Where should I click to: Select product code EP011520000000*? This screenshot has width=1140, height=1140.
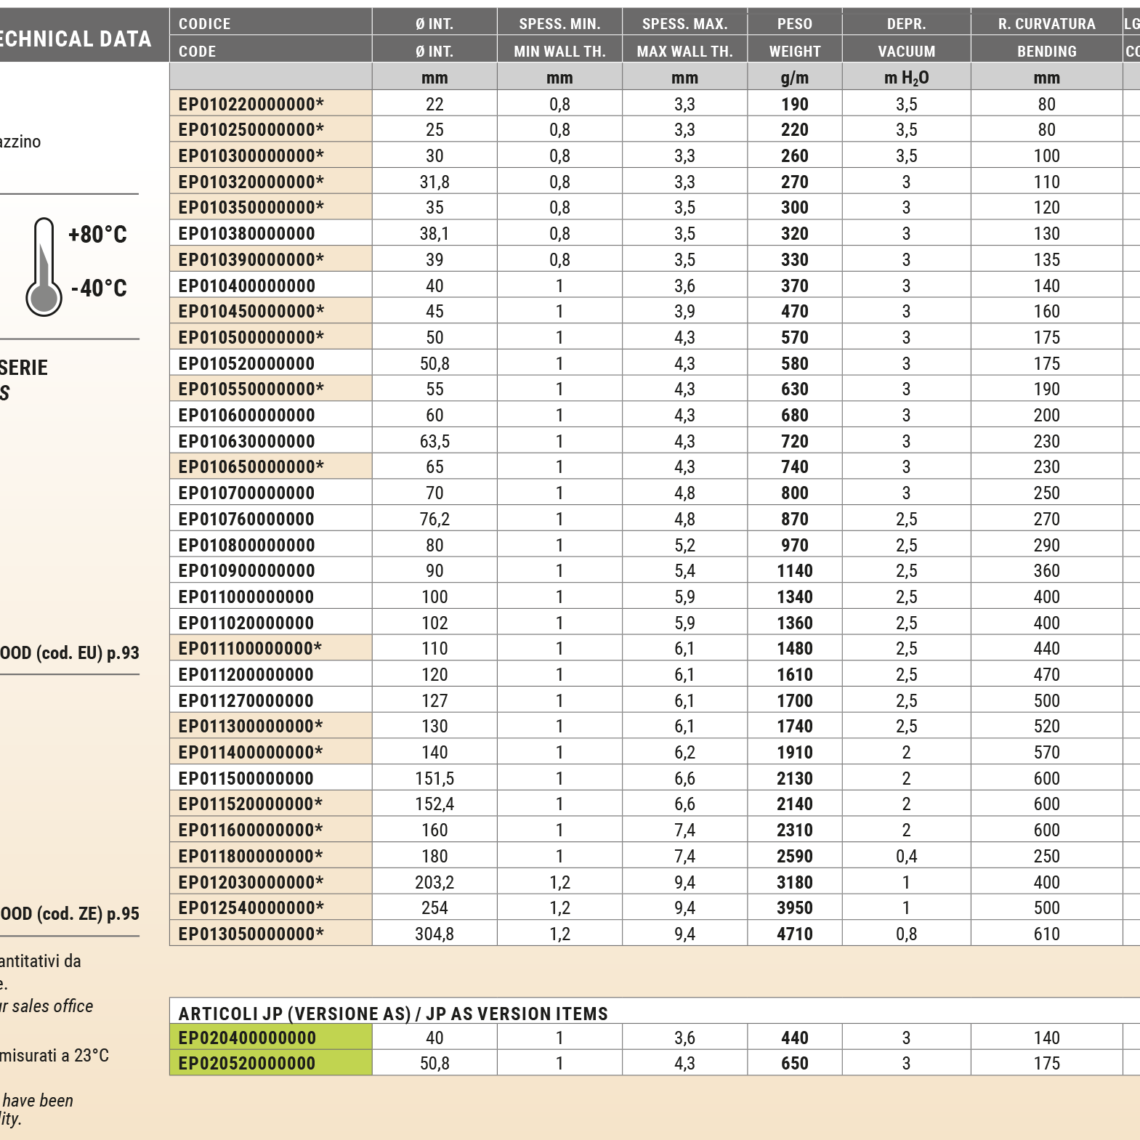pos(251,804)
